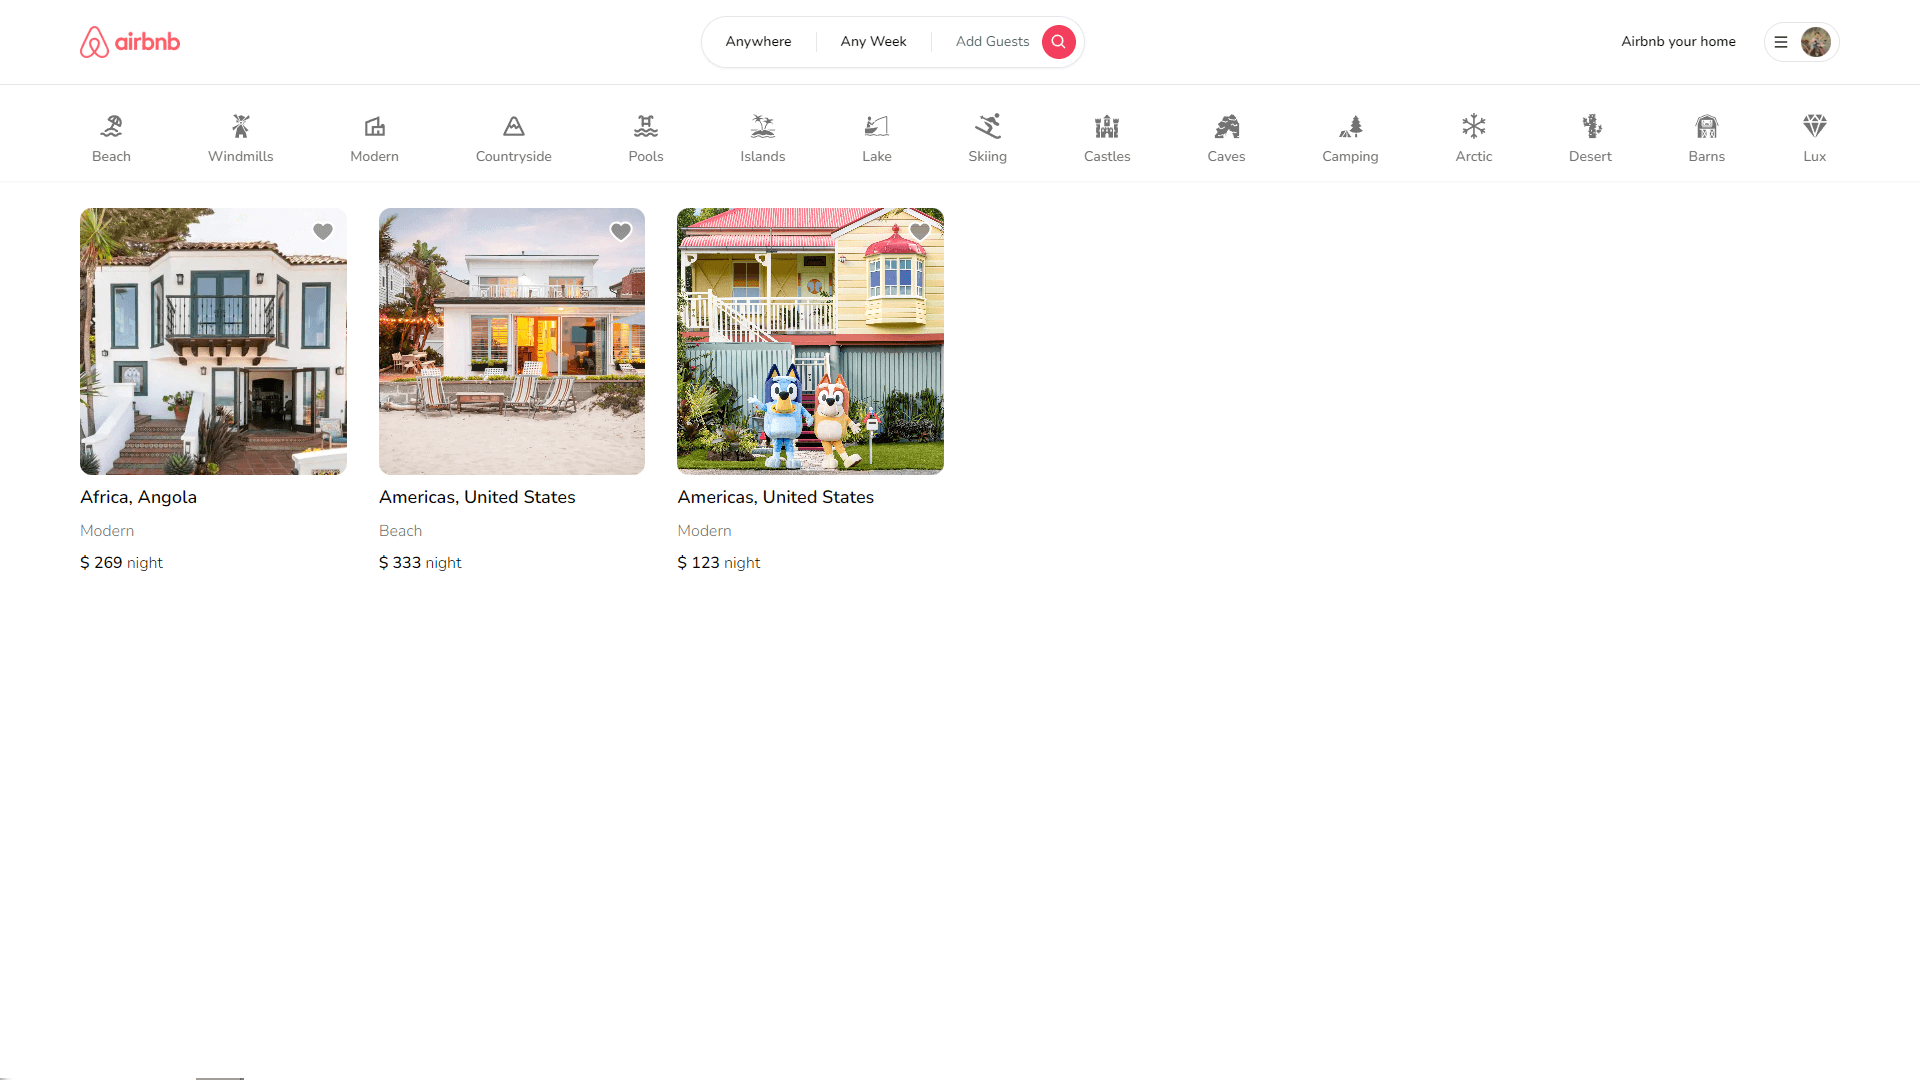This screenshot has width=1920, height=1080.
Task: Open the beach house listing photo
Action: [512, 341]
